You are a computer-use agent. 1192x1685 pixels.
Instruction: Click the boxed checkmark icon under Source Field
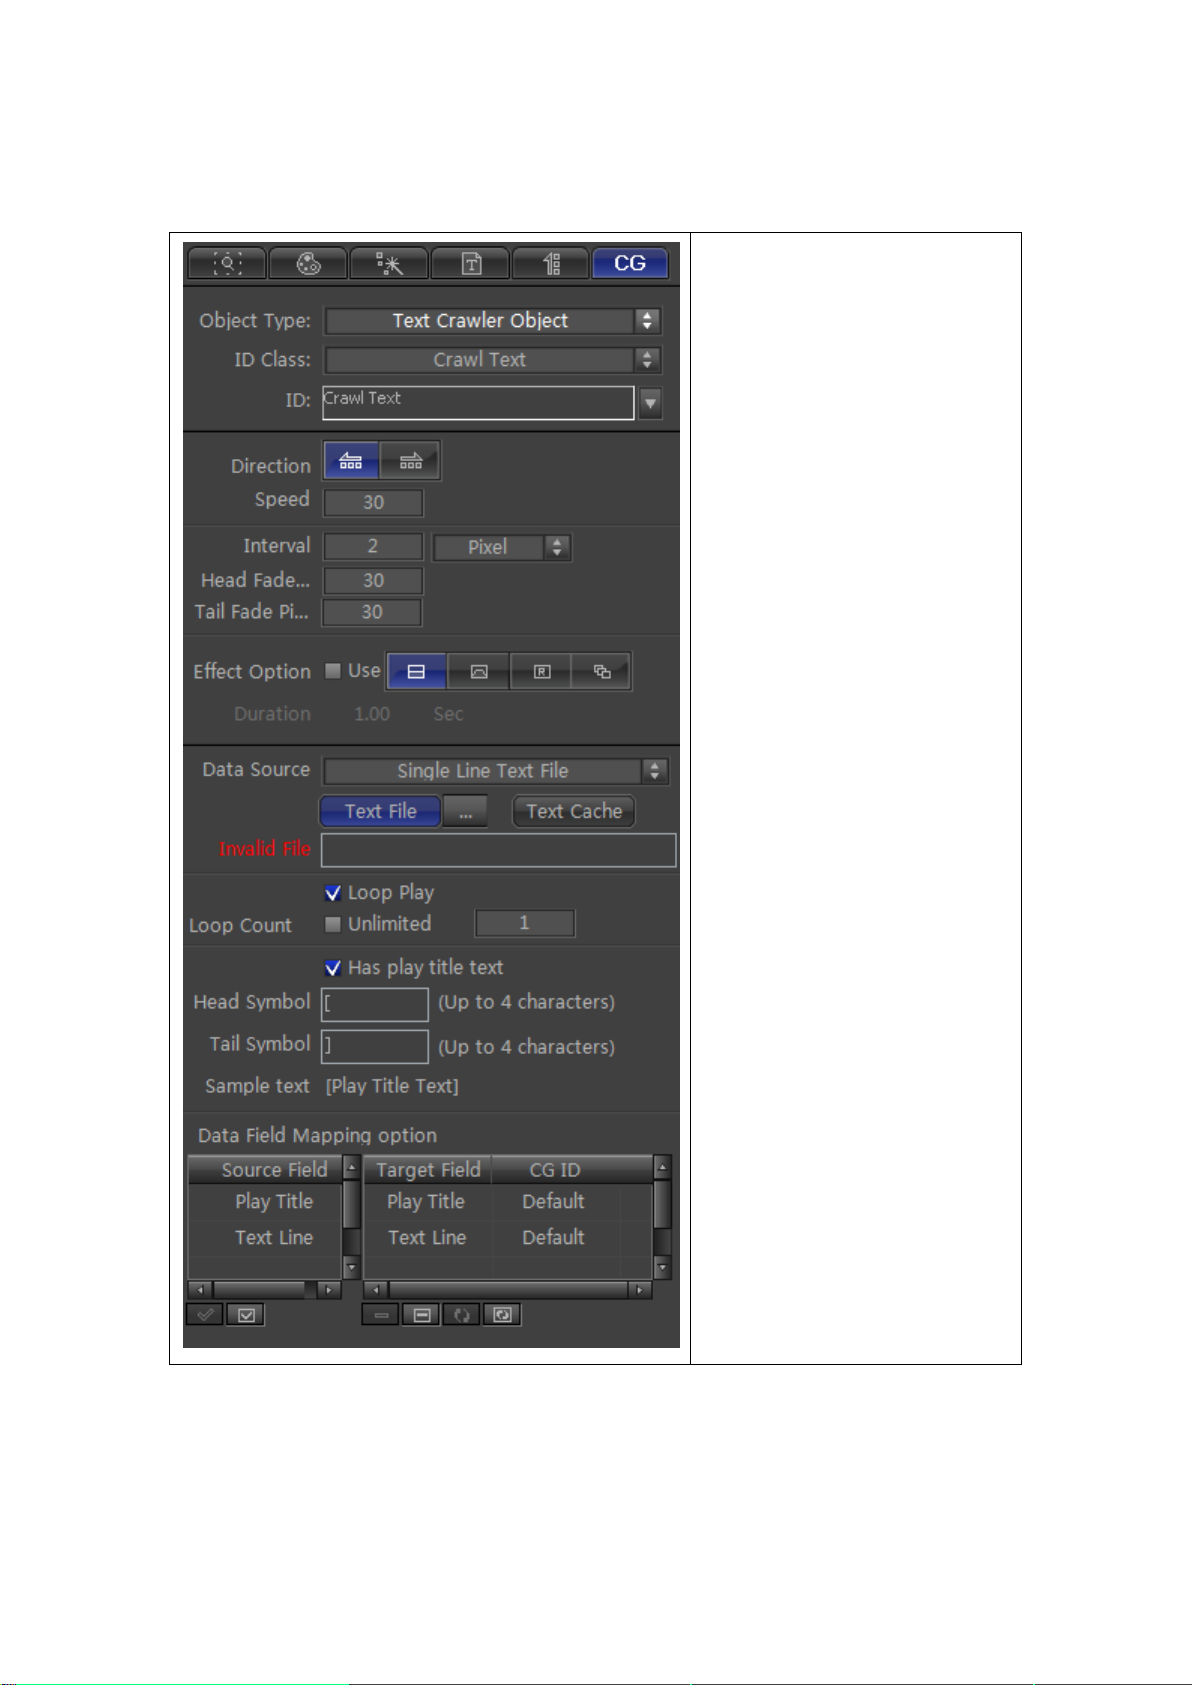[246, 1315]
